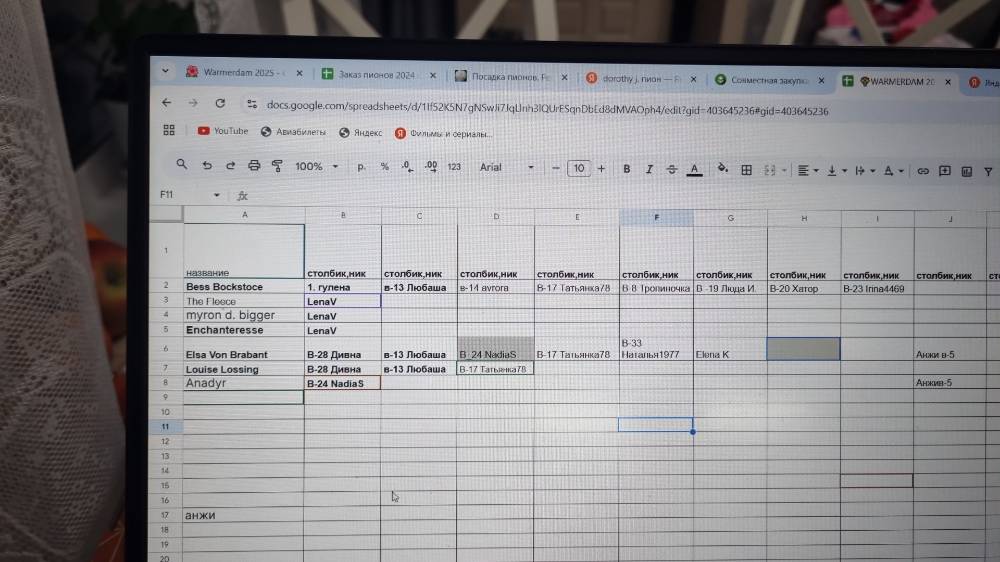Toggle strikethrough formatting

coord(672,170)
